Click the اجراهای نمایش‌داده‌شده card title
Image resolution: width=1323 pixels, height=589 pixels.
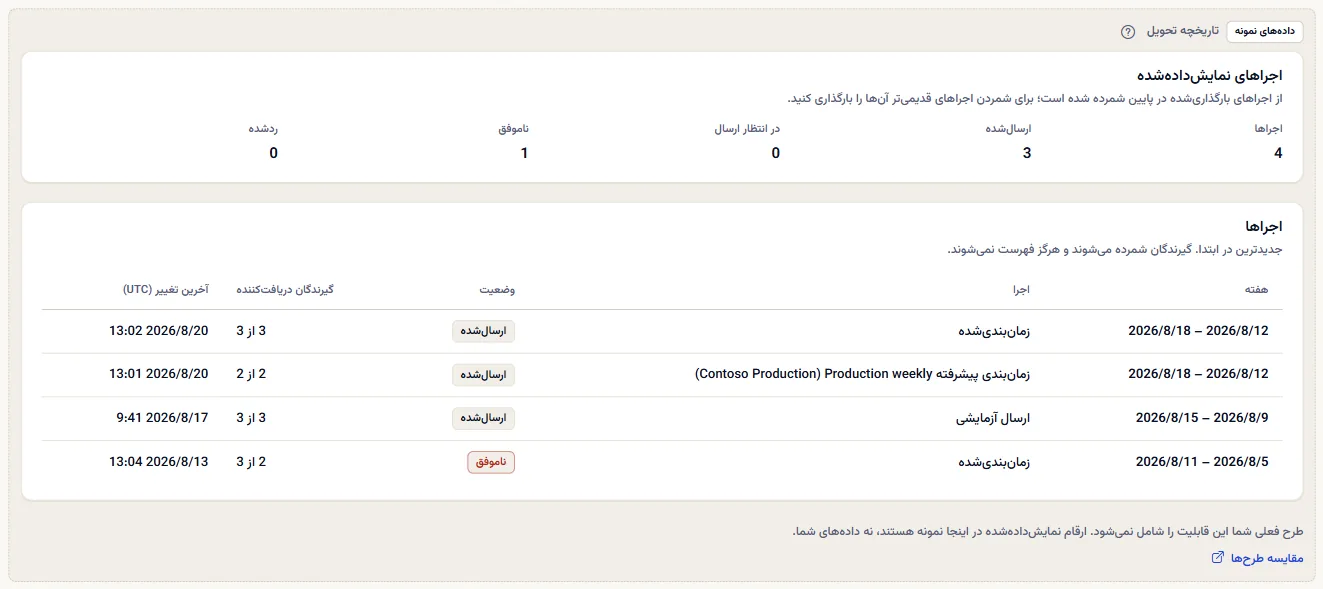click(1209, 75)
